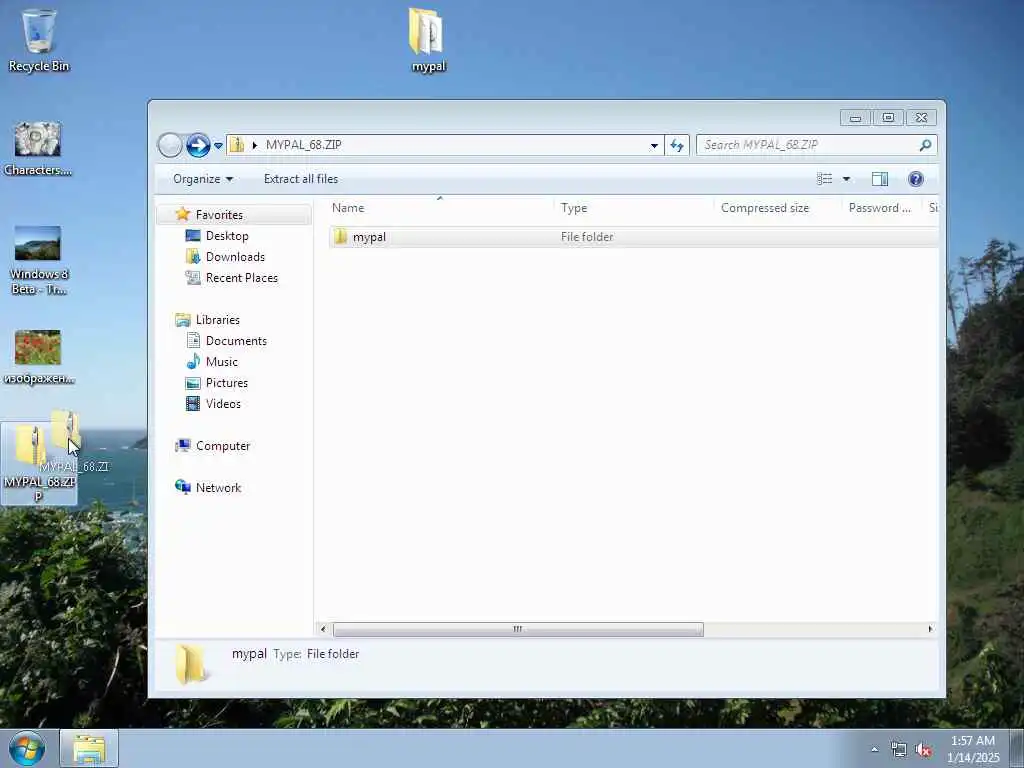Open the Organize menu
This screenshot has height=768, width=1024.
coord(202,179)
